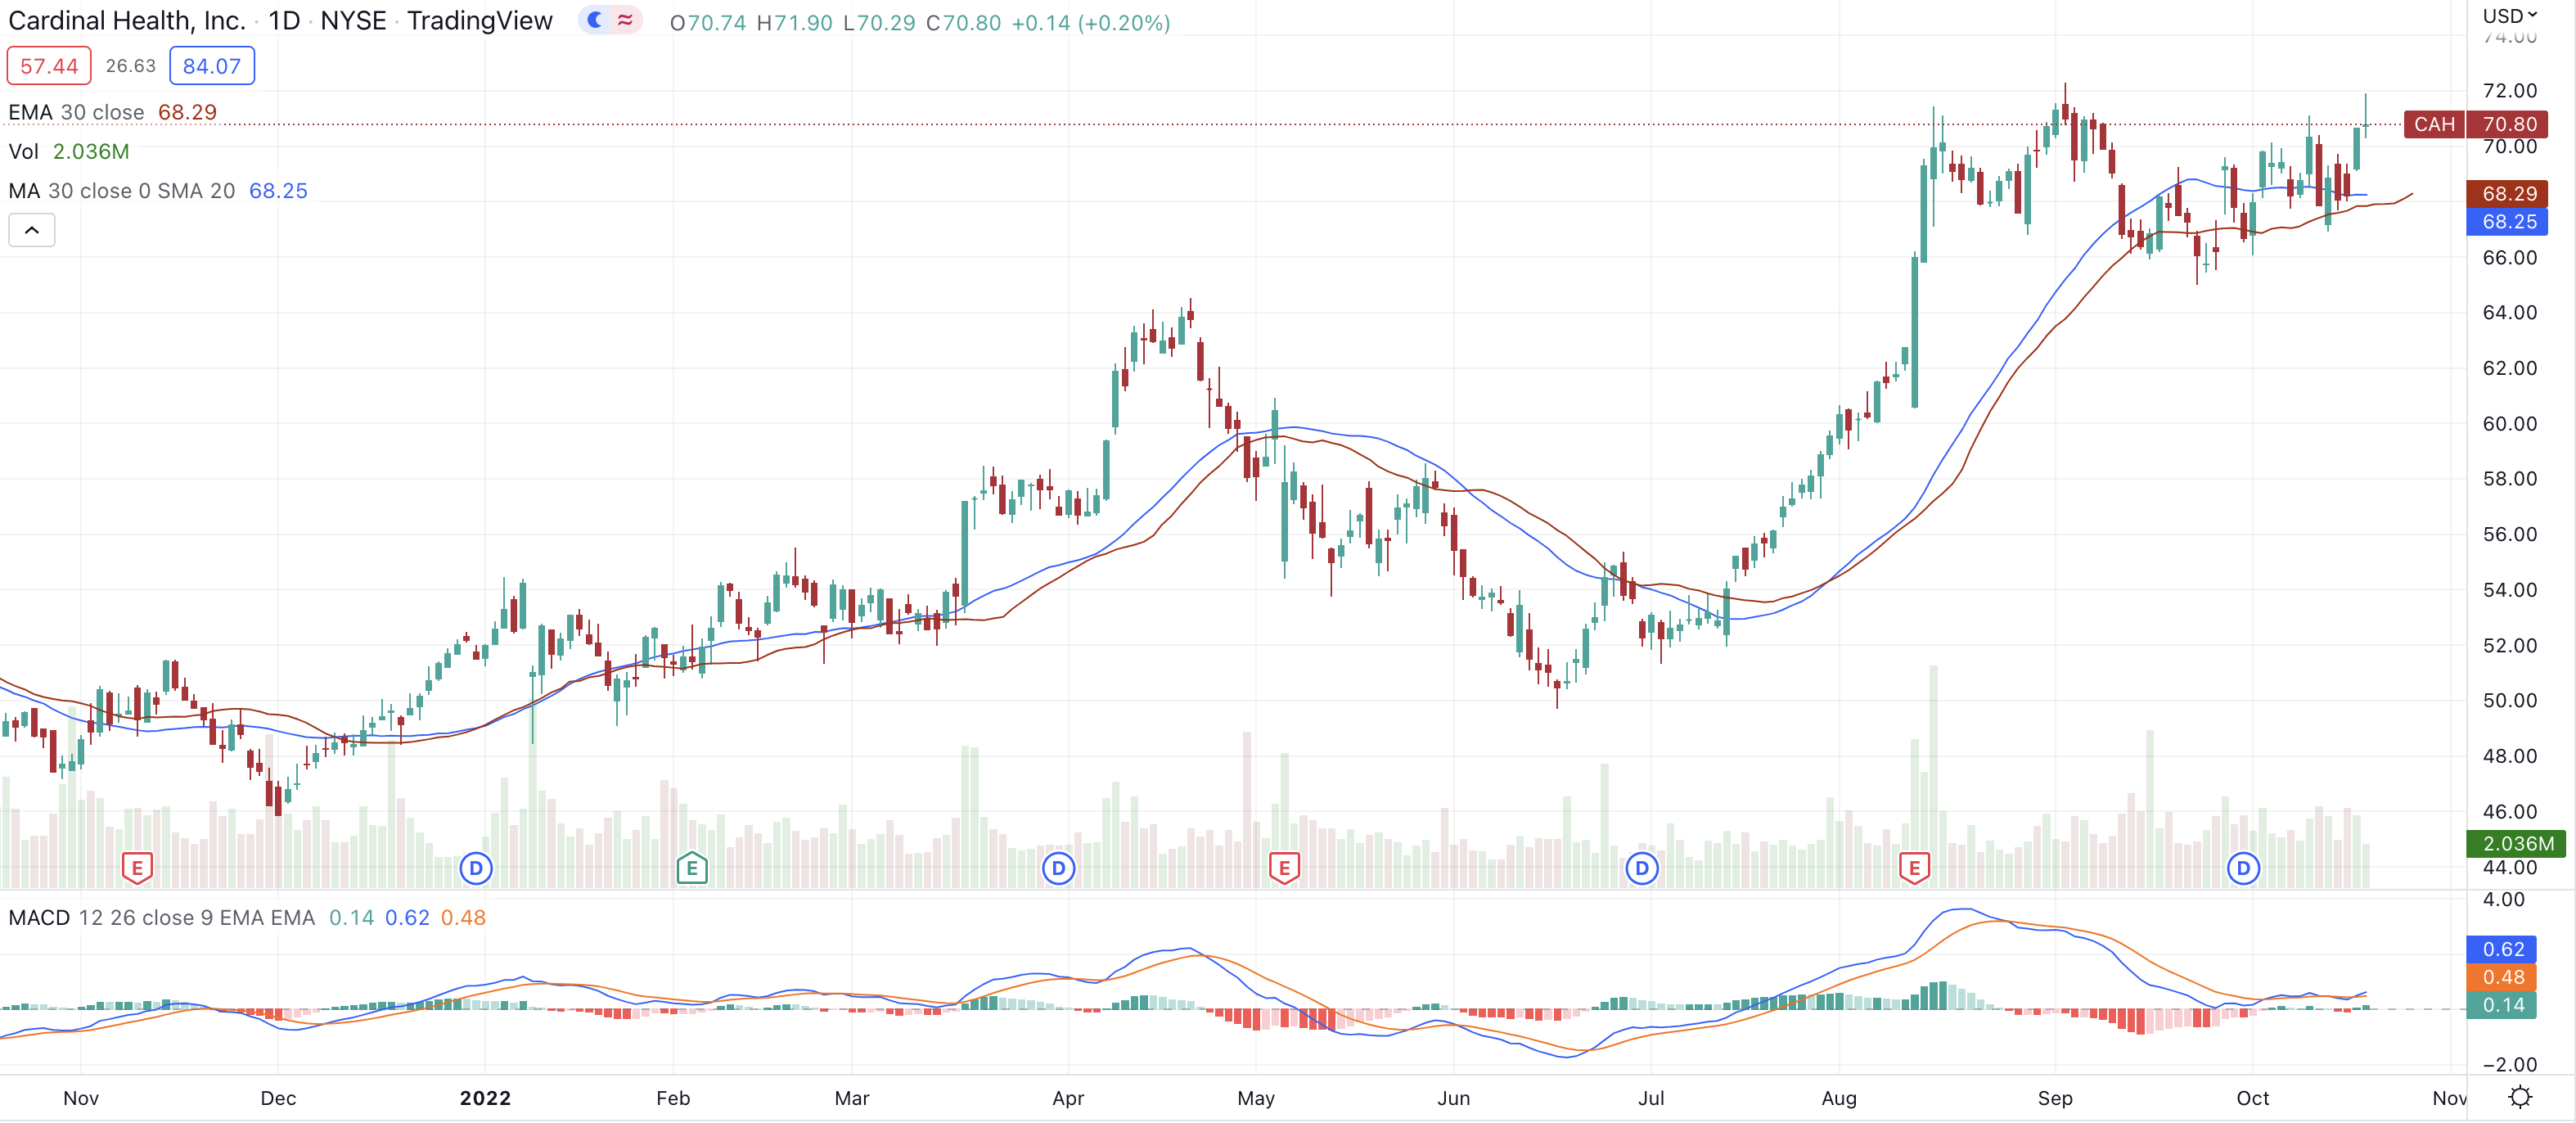Click the earnings marker in November 2021
This screenshot has height=1123, width=2576.
click(137, 868)
